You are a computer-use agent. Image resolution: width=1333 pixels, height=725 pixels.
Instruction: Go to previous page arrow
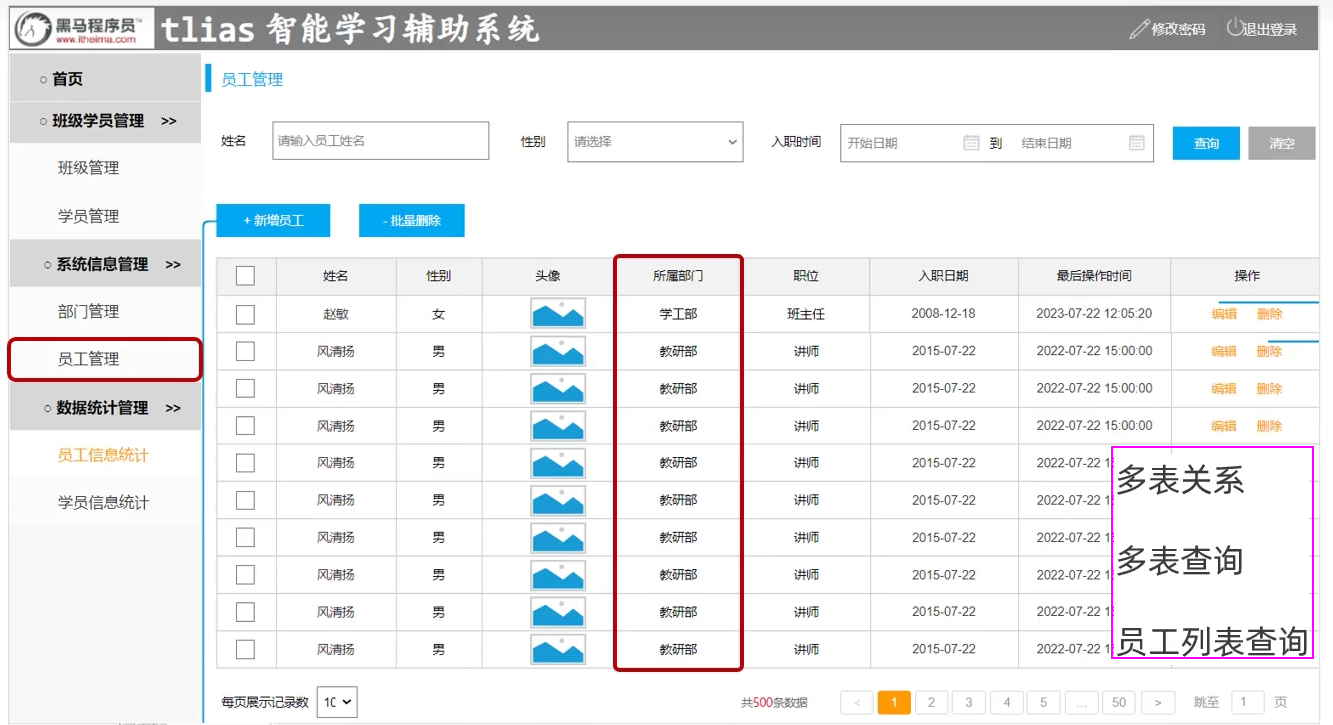[857, 703]
